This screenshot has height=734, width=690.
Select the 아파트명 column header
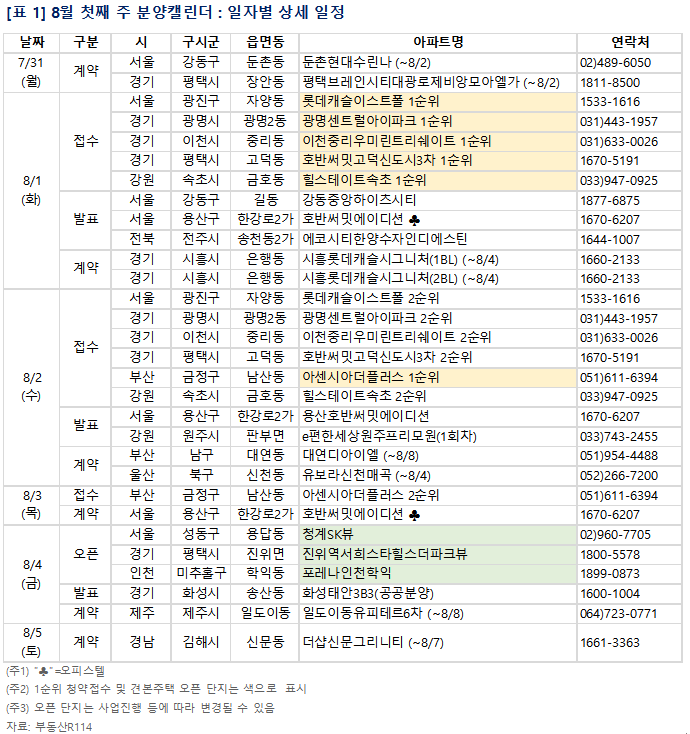437,42
